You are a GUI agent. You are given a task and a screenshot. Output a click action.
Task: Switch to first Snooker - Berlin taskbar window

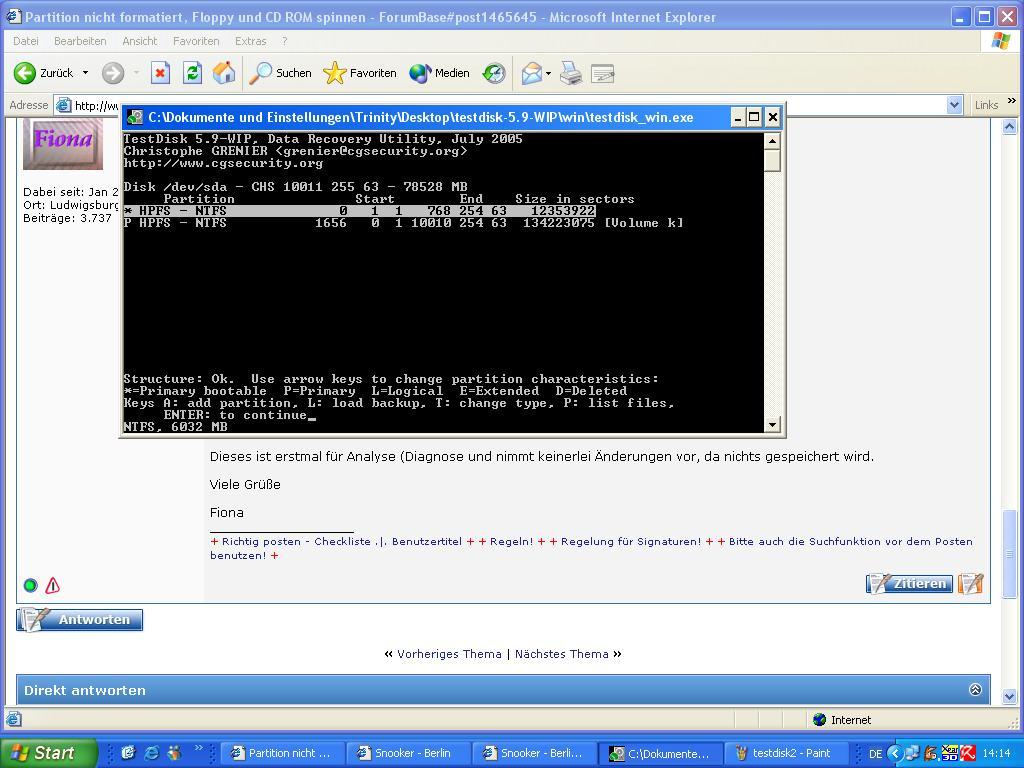(x=408, y=753)
